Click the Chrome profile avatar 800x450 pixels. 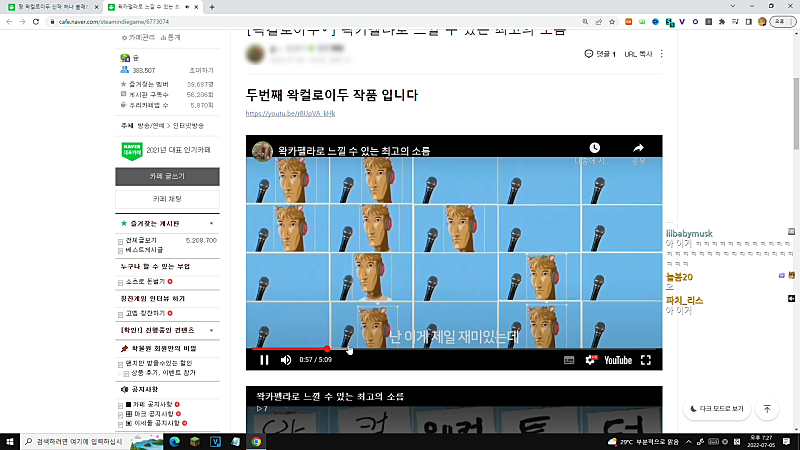click(762, 22)
